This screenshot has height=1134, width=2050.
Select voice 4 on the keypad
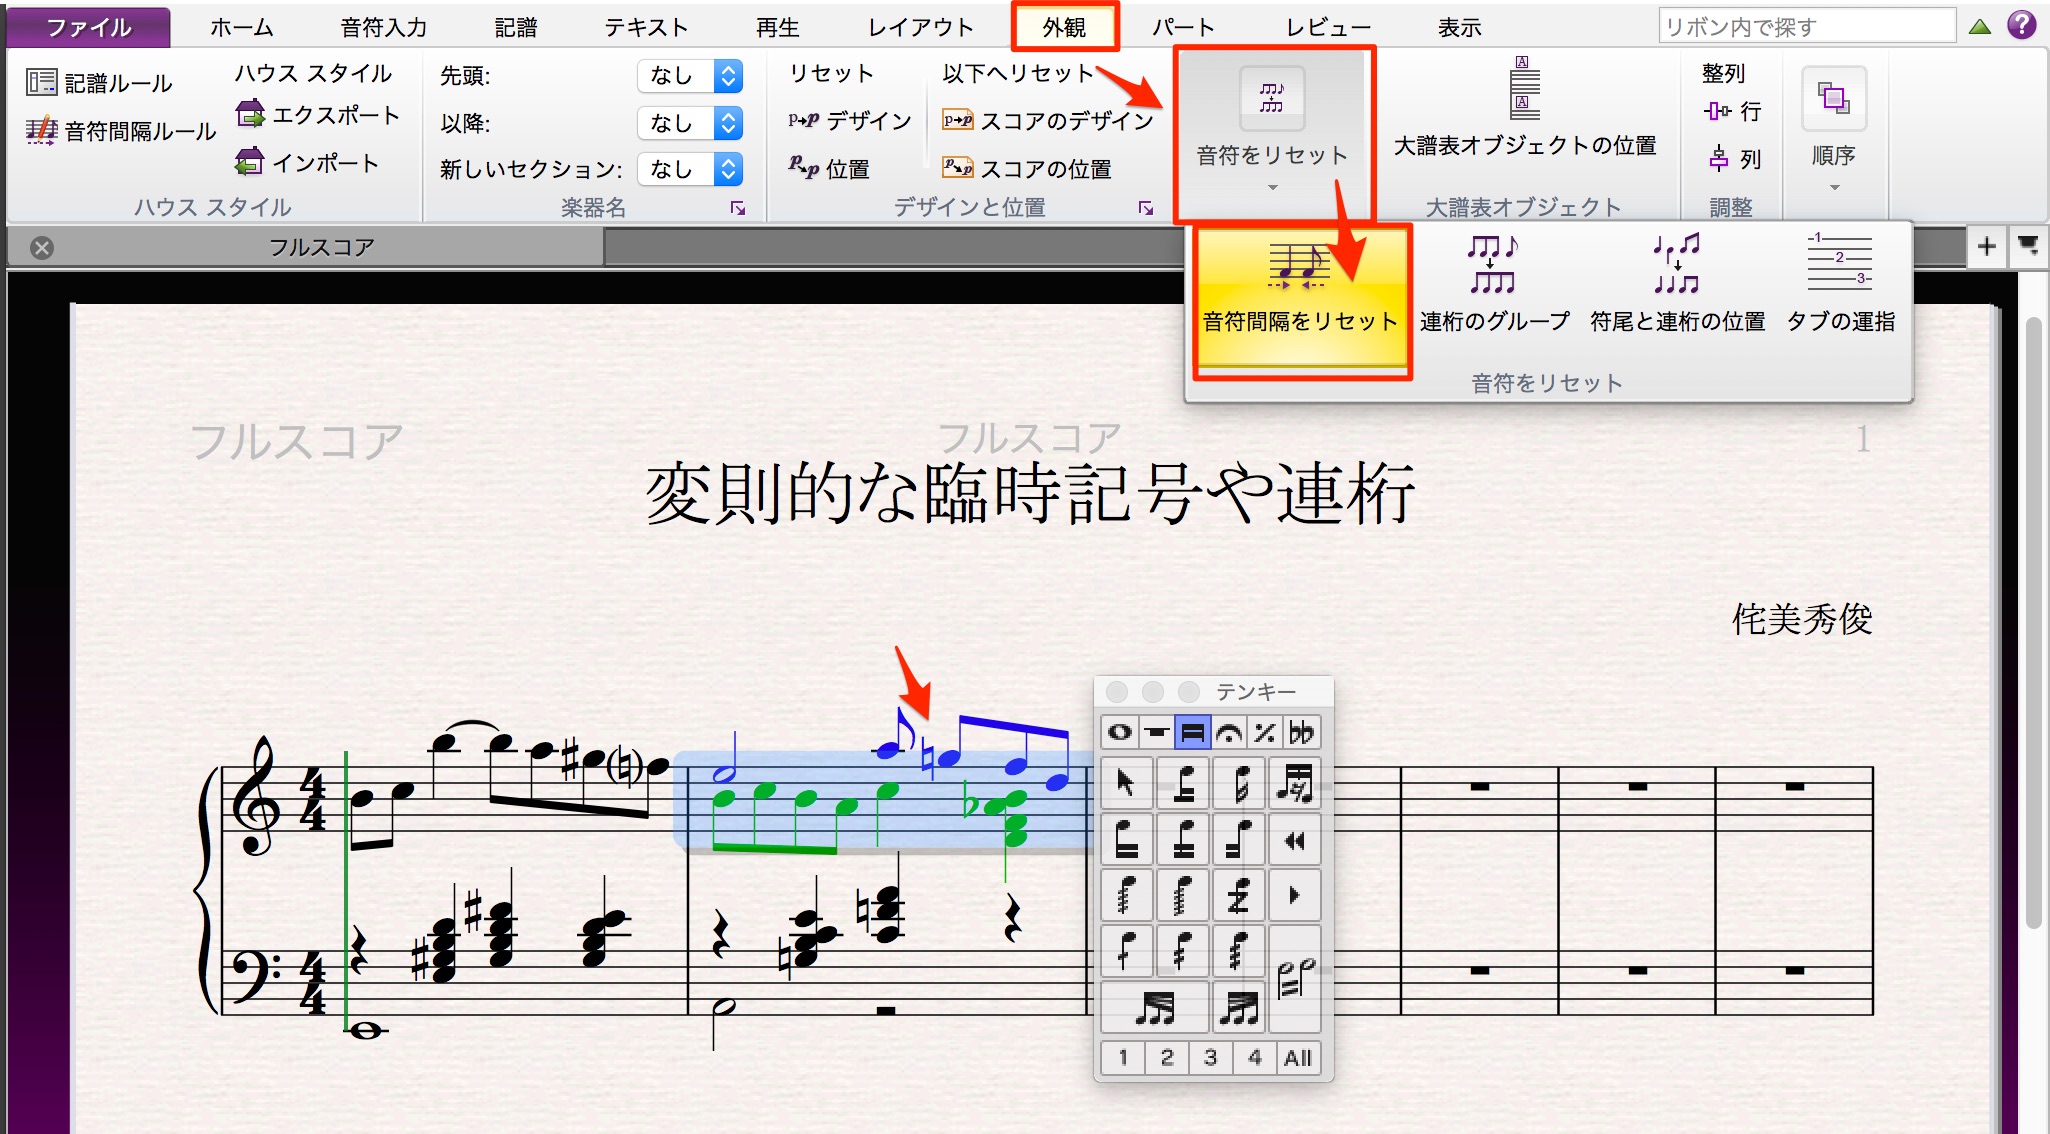[1255, 1058]
